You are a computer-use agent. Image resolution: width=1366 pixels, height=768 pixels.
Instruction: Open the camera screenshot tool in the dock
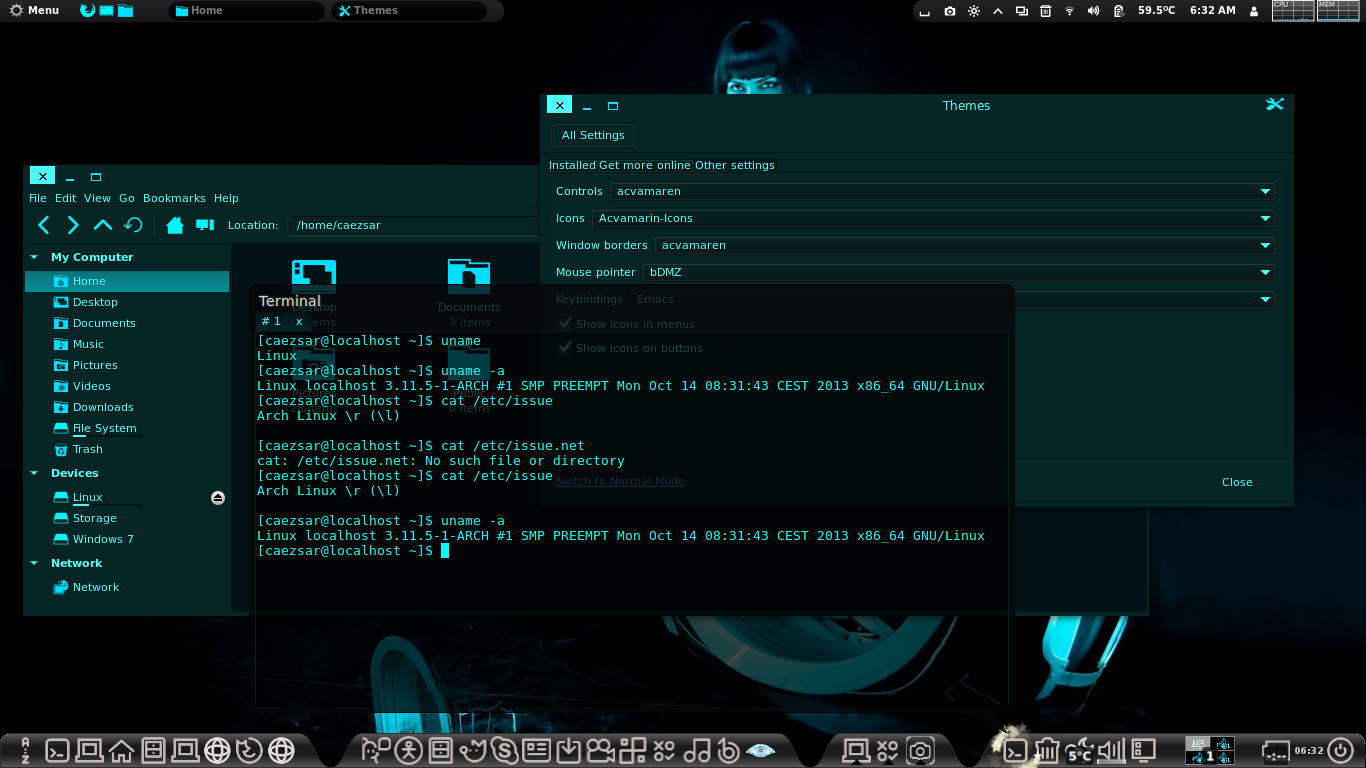920,749
